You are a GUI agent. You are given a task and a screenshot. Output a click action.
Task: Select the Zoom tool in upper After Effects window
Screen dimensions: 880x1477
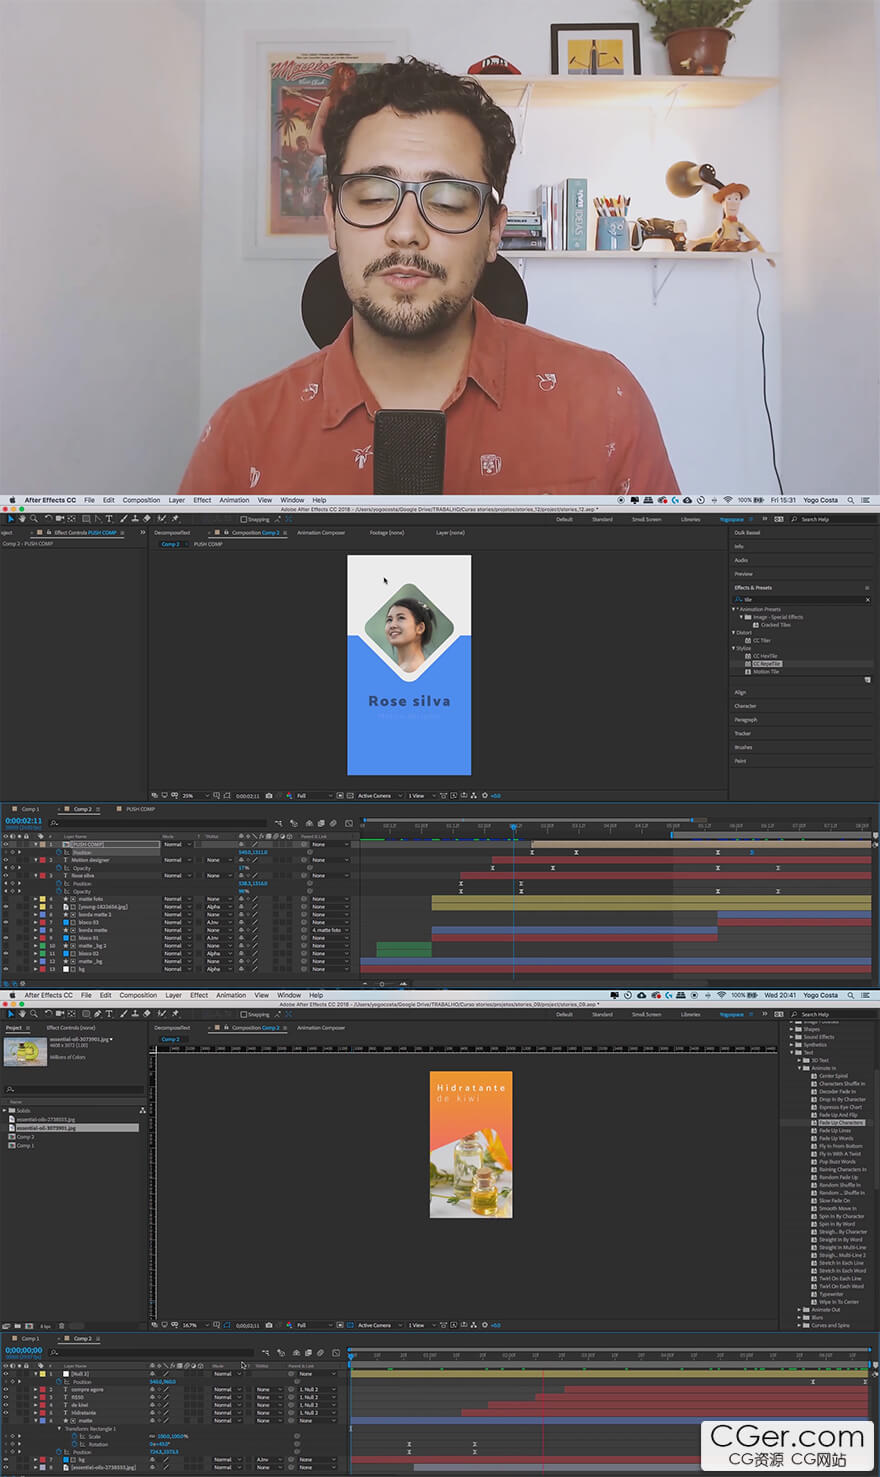[33, 519]
